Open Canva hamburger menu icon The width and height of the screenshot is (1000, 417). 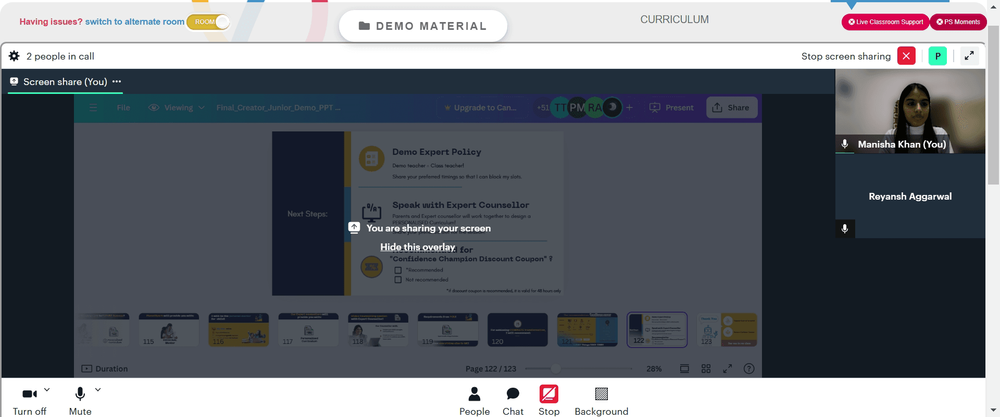[x=93, y=108]
